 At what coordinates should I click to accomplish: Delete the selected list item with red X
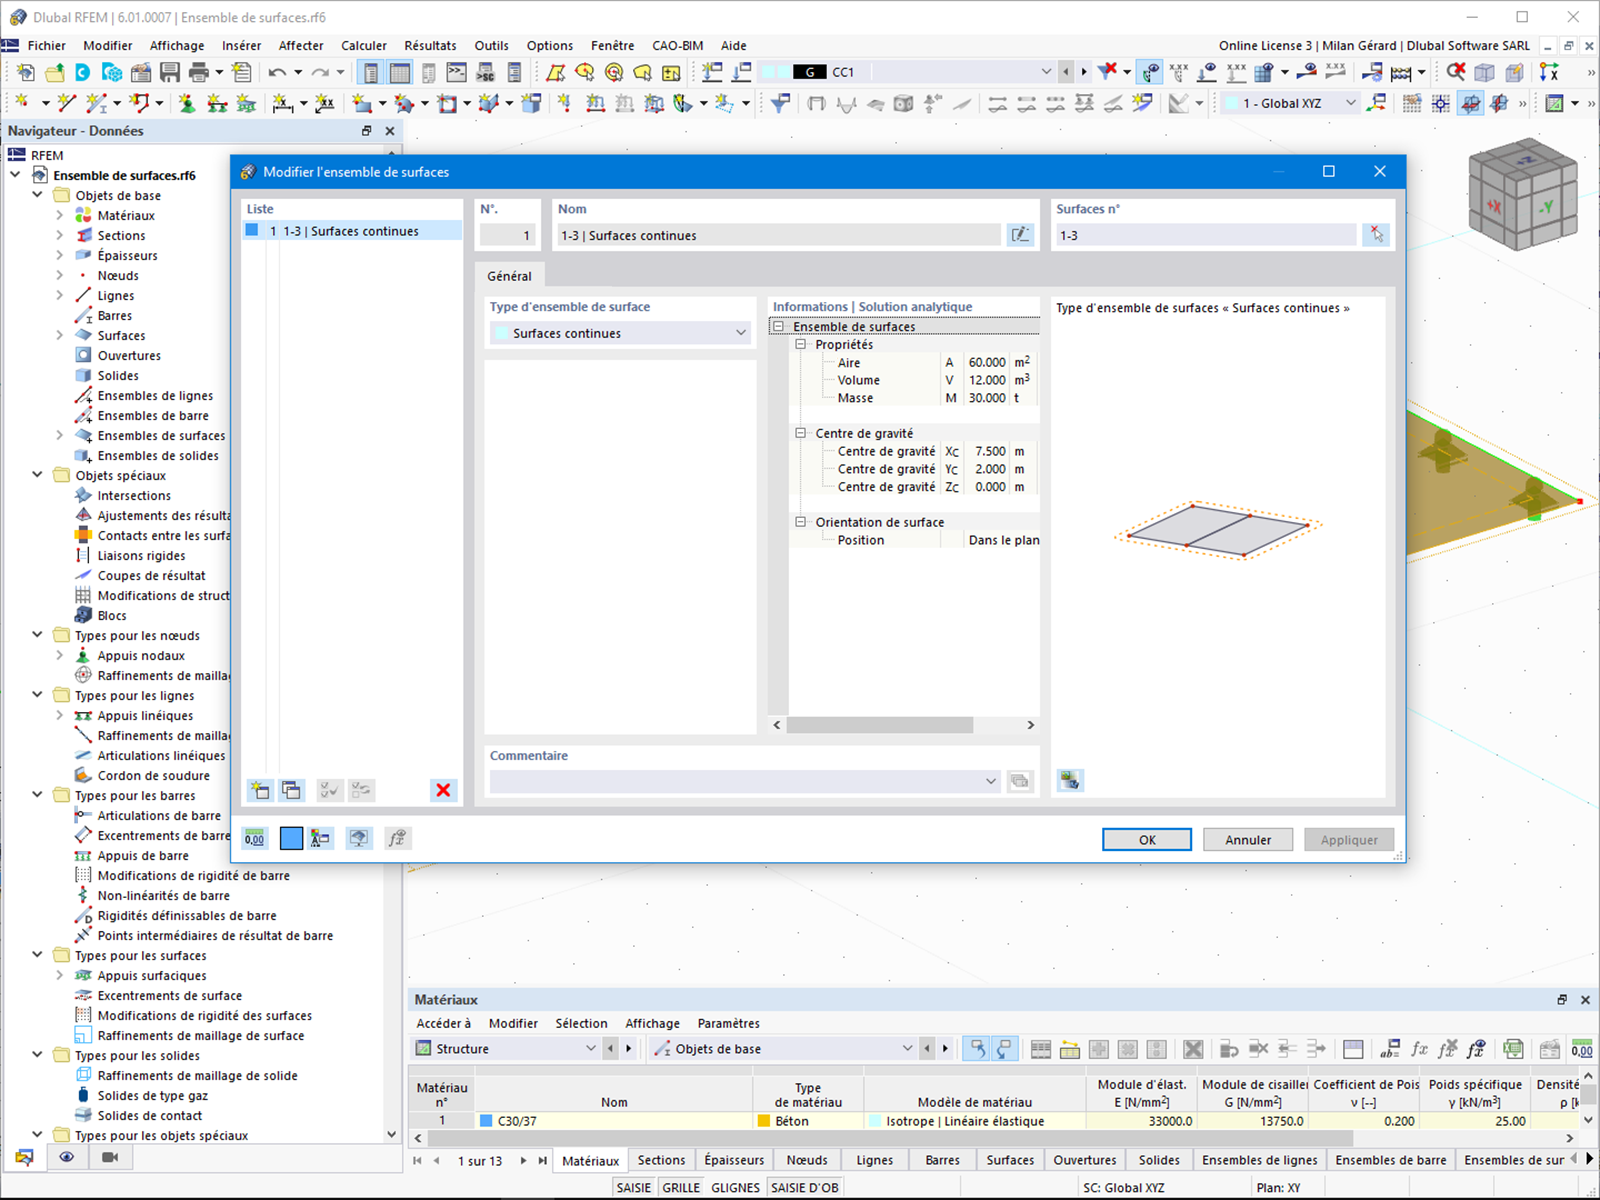(x=443, y=790)
